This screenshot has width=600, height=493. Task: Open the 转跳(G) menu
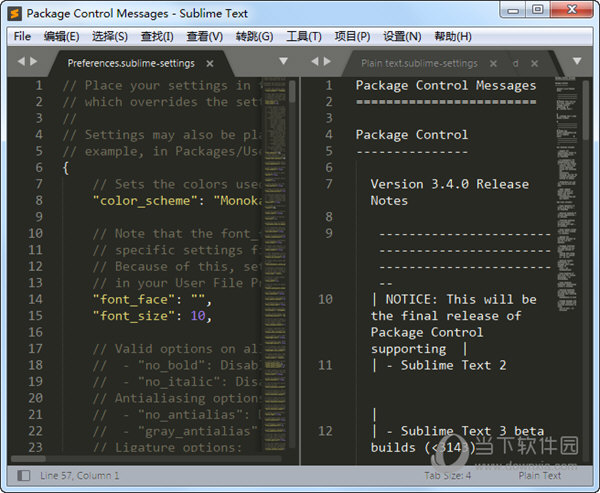254,36
